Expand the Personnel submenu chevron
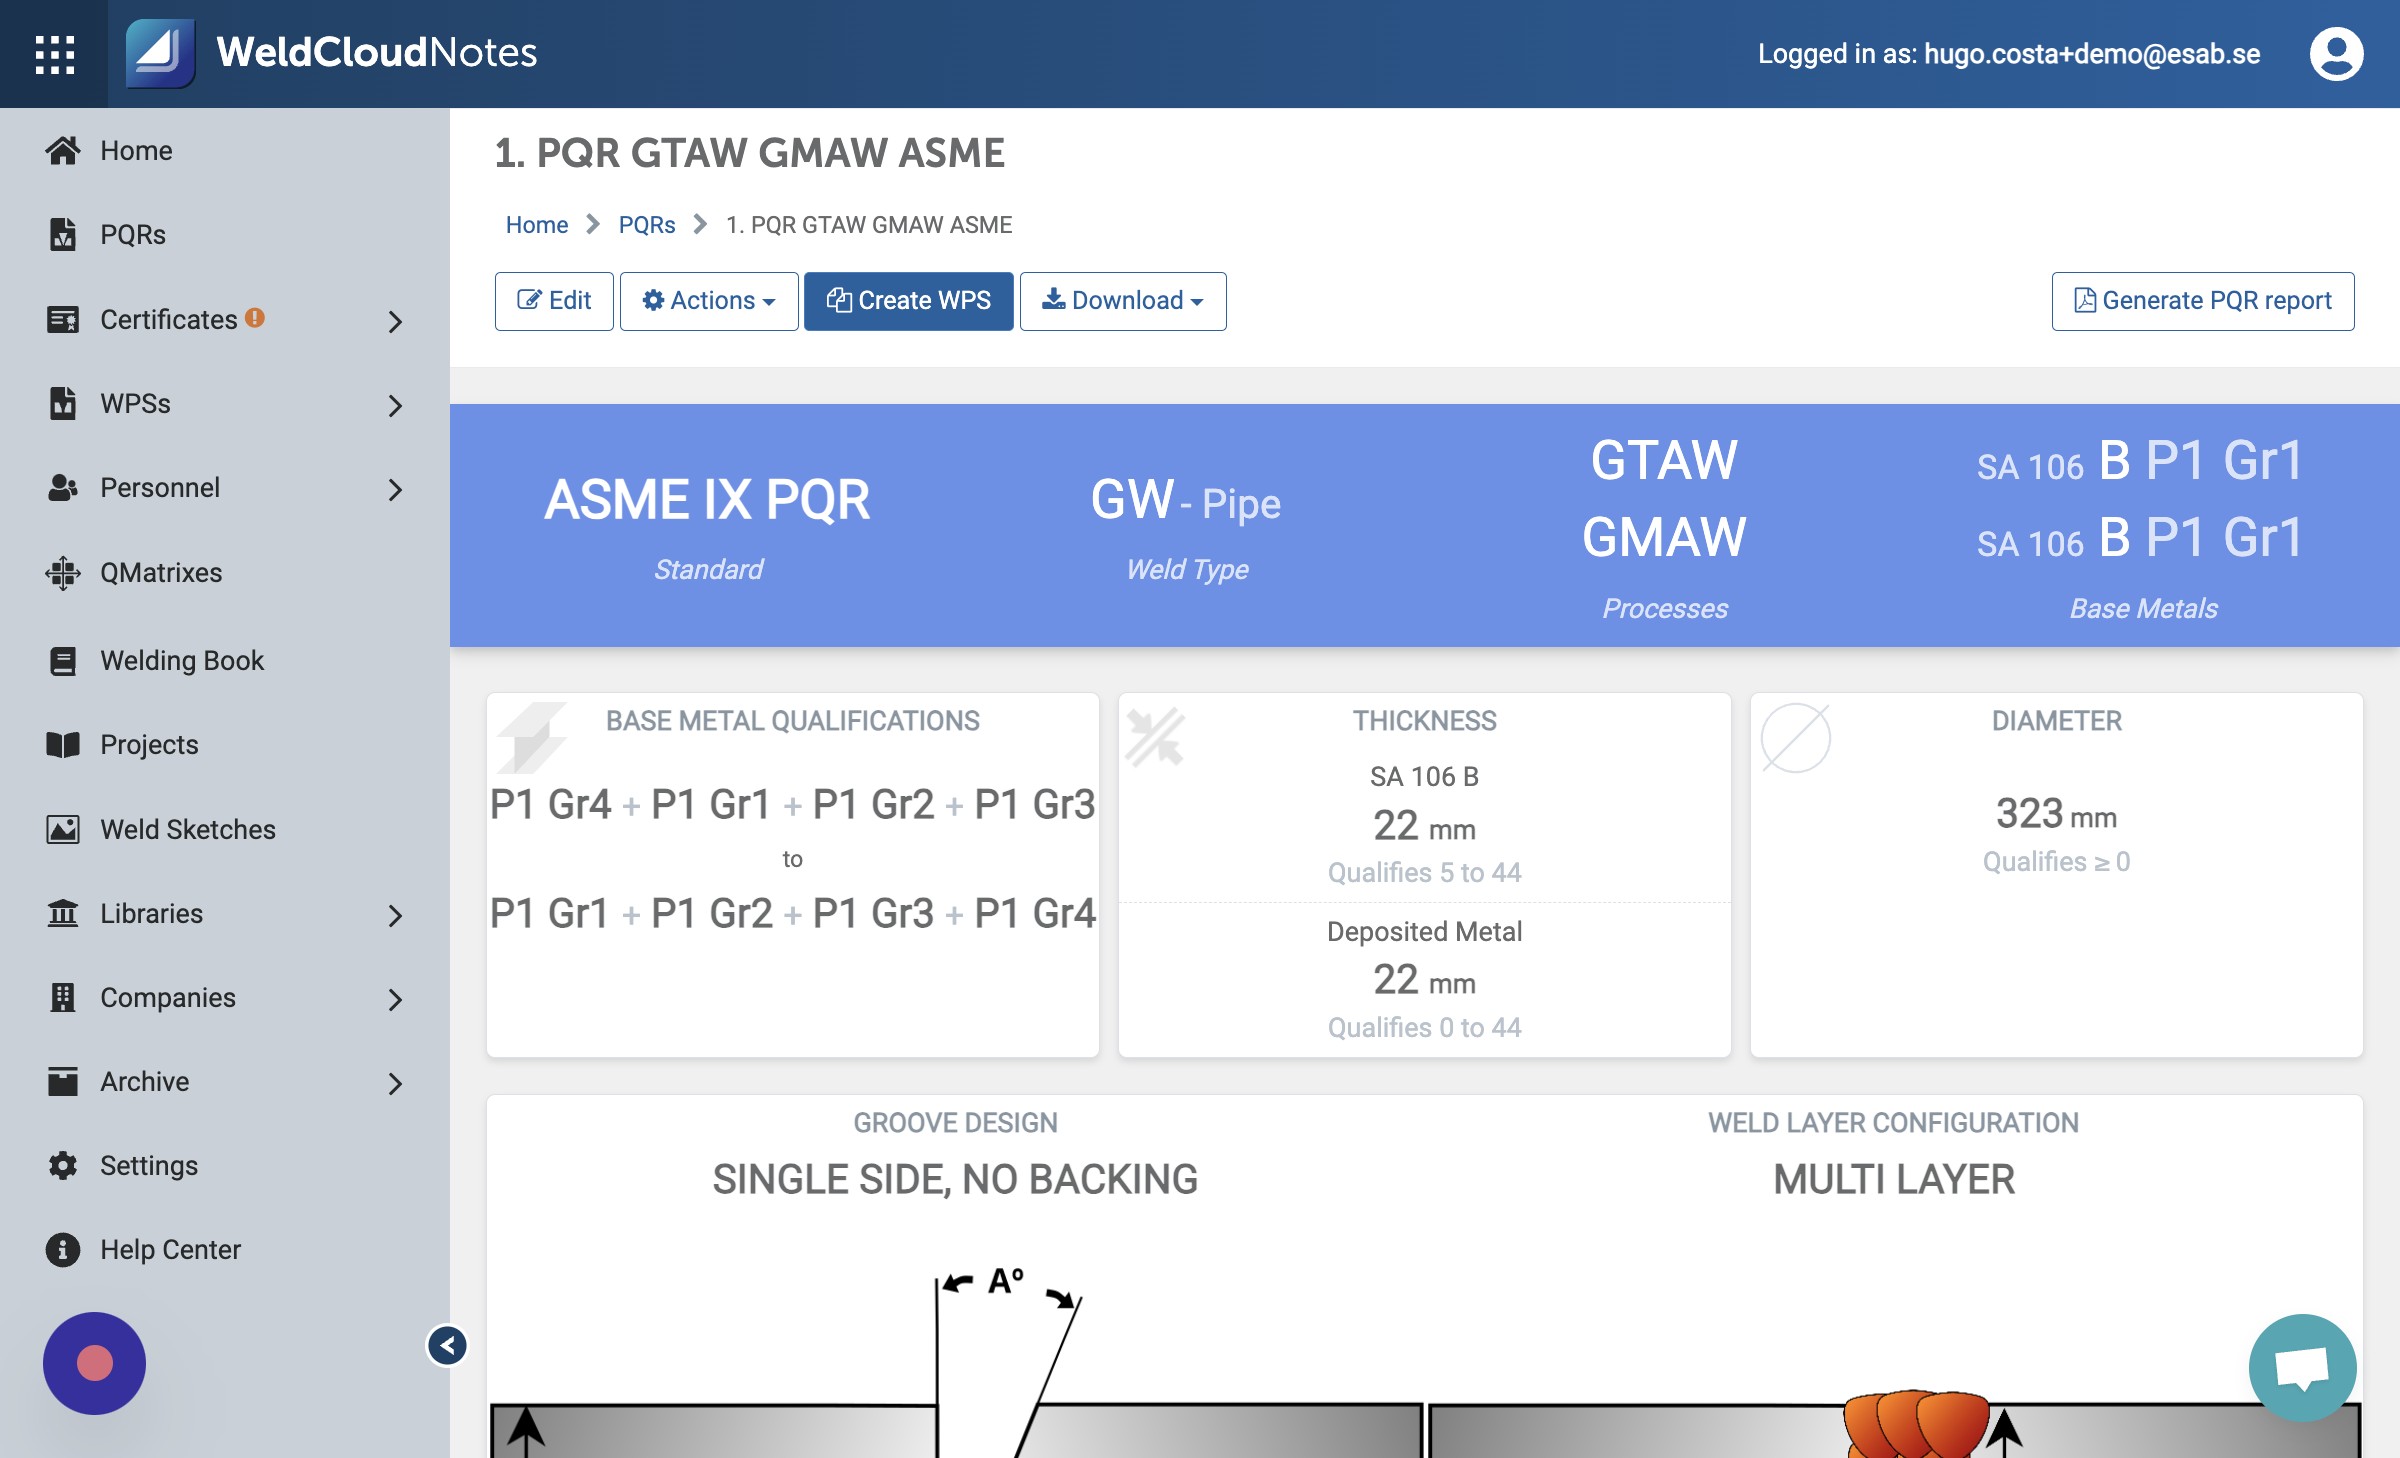This screenshot has width=2400, height=1458. click(x=395, y=490)
